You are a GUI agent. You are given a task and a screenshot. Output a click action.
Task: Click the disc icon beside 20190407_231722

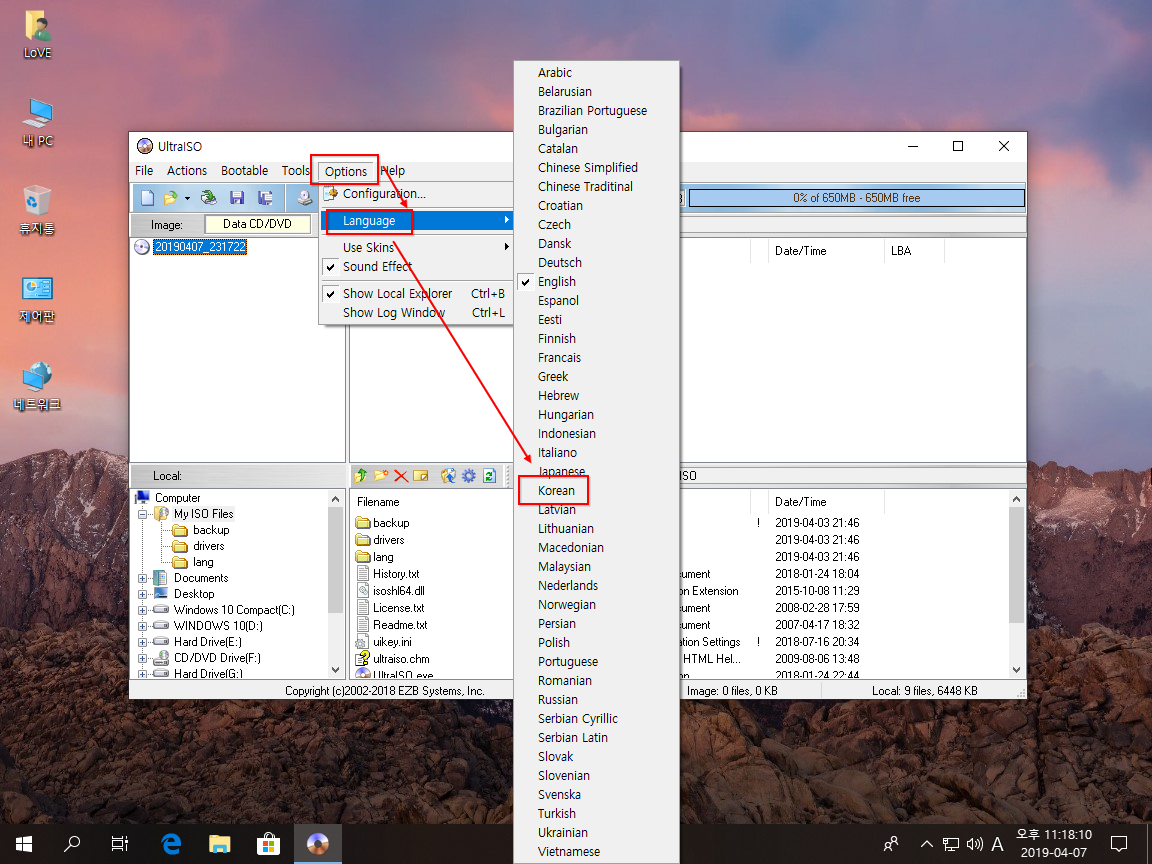pos(142,247)
